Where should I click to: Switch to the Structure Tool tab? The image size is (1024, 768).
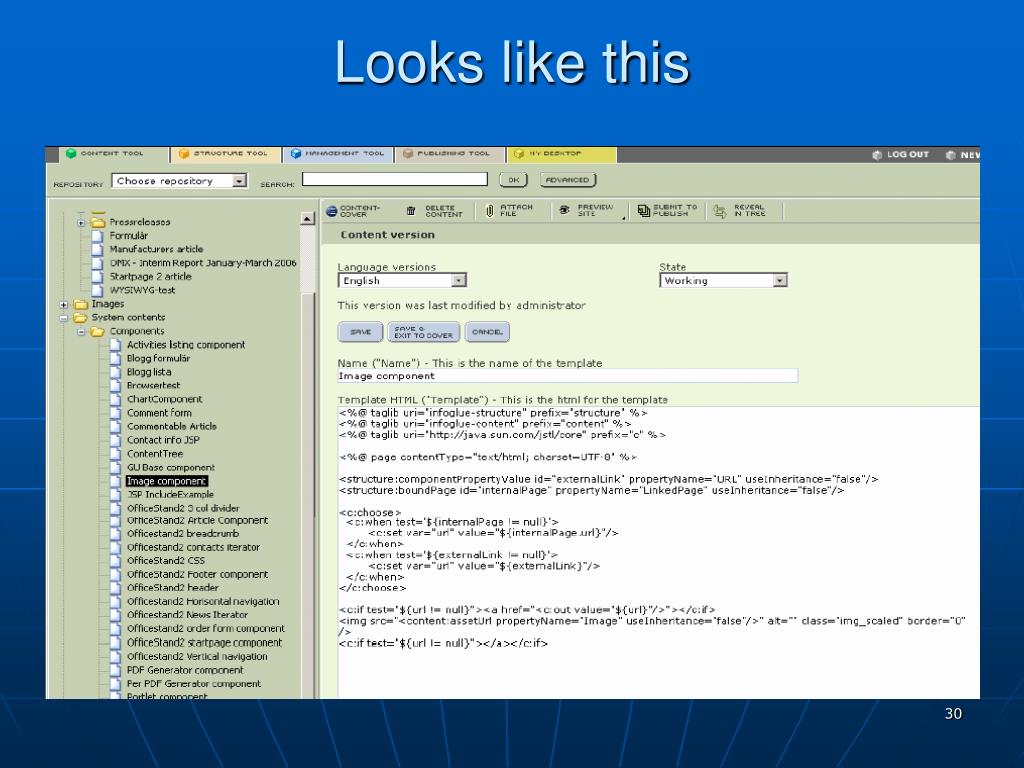point(227,154)
